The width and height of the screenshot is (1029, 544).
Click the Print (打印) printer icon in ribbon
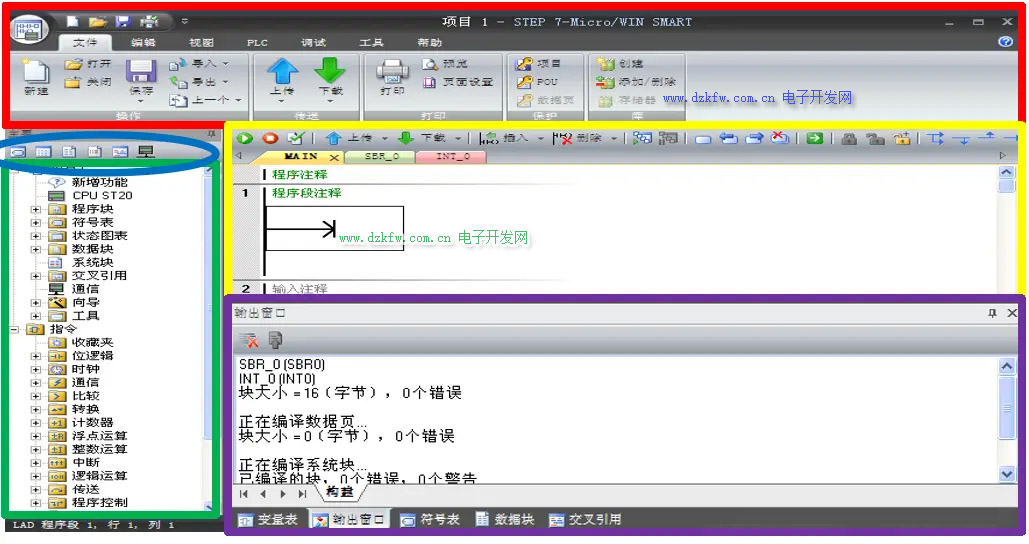pyautogui.click(x=392, y=73)
